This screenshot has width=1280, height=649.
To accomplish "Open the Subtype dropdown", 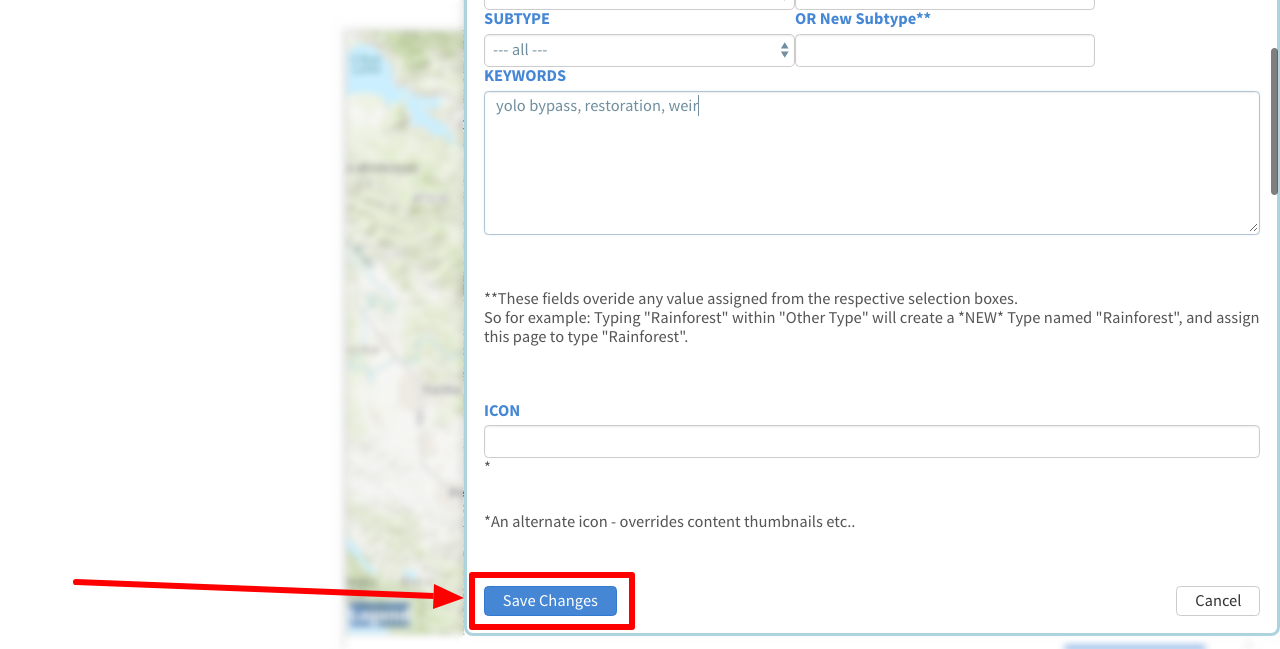I will [638, 50].
